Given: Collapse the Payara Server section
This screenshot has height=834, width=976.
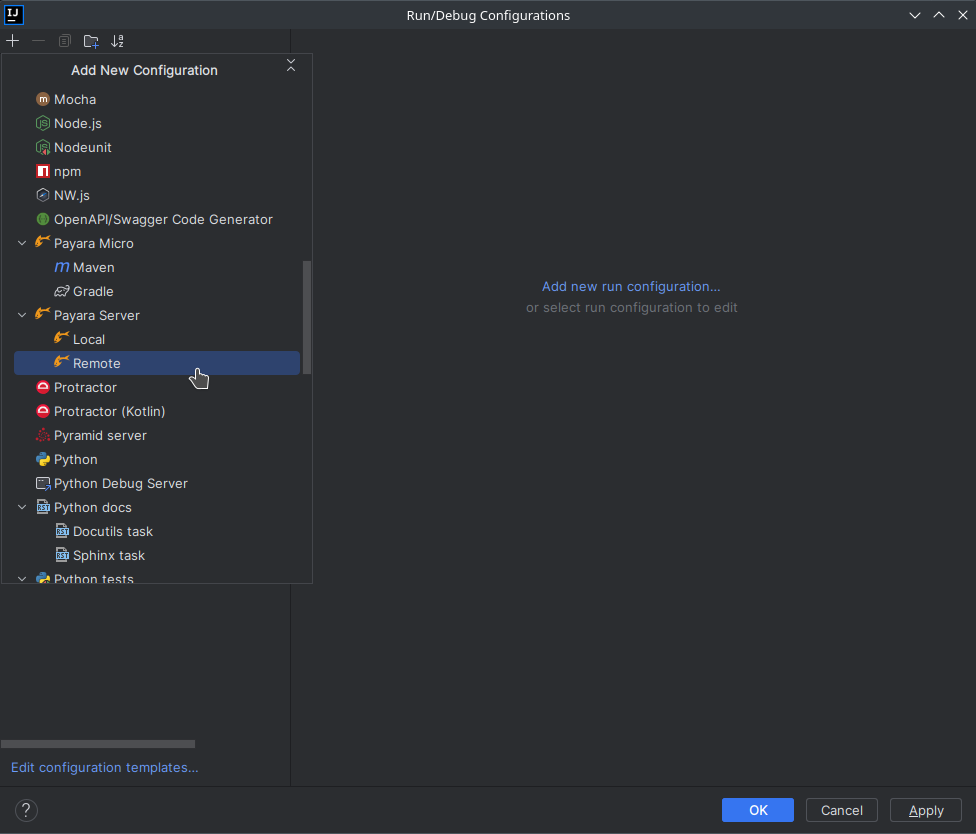Looking at the screenshot, I should point(21,315).
